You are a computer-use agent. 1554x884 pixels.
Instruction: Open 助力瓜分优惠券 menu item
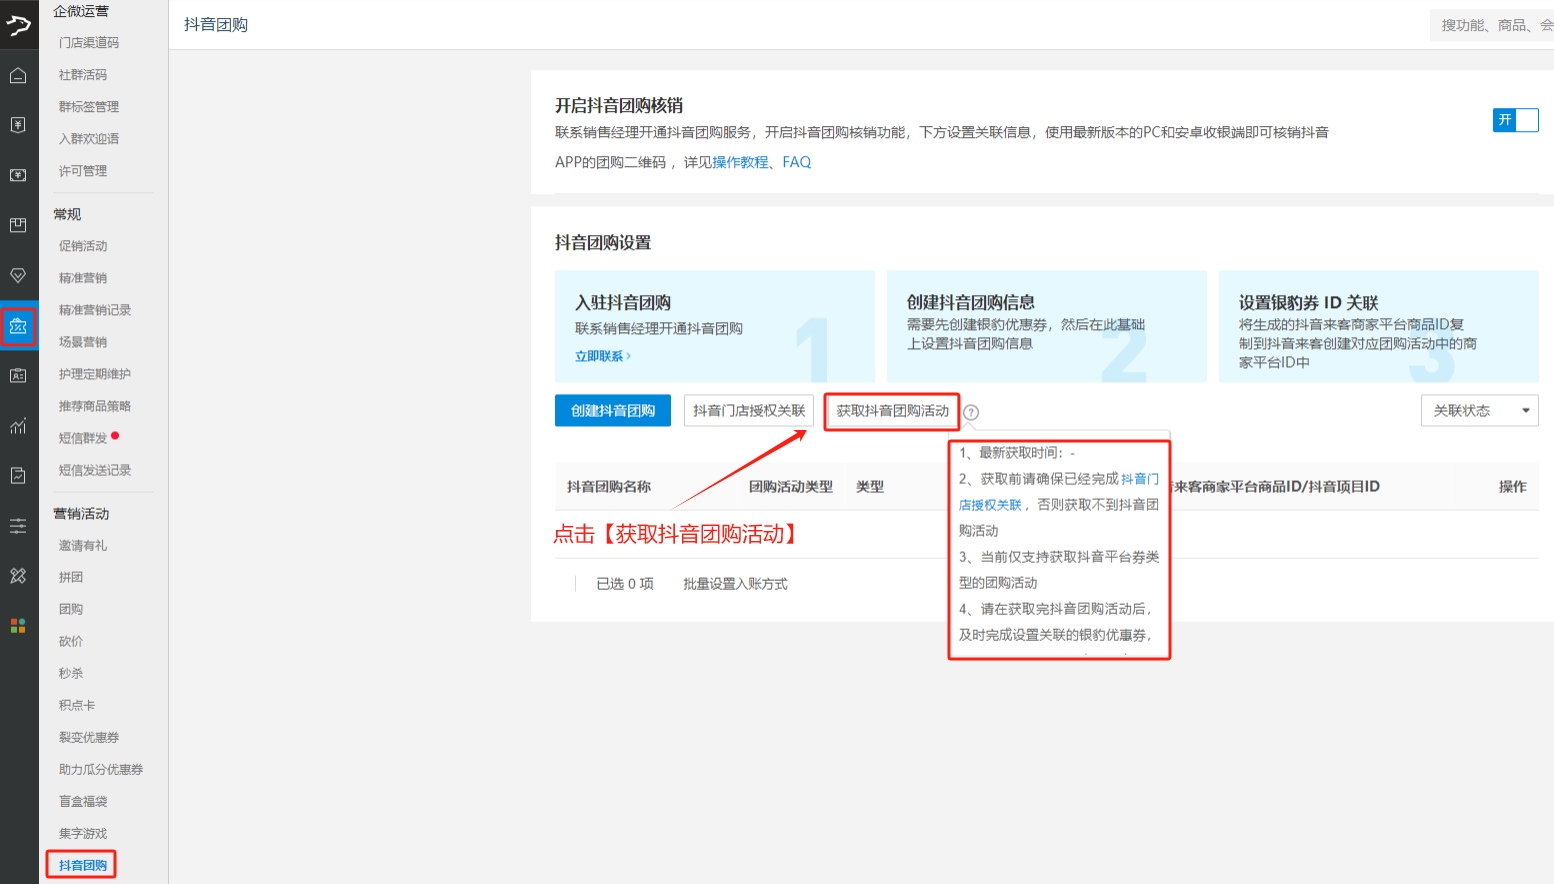[101, 769]
